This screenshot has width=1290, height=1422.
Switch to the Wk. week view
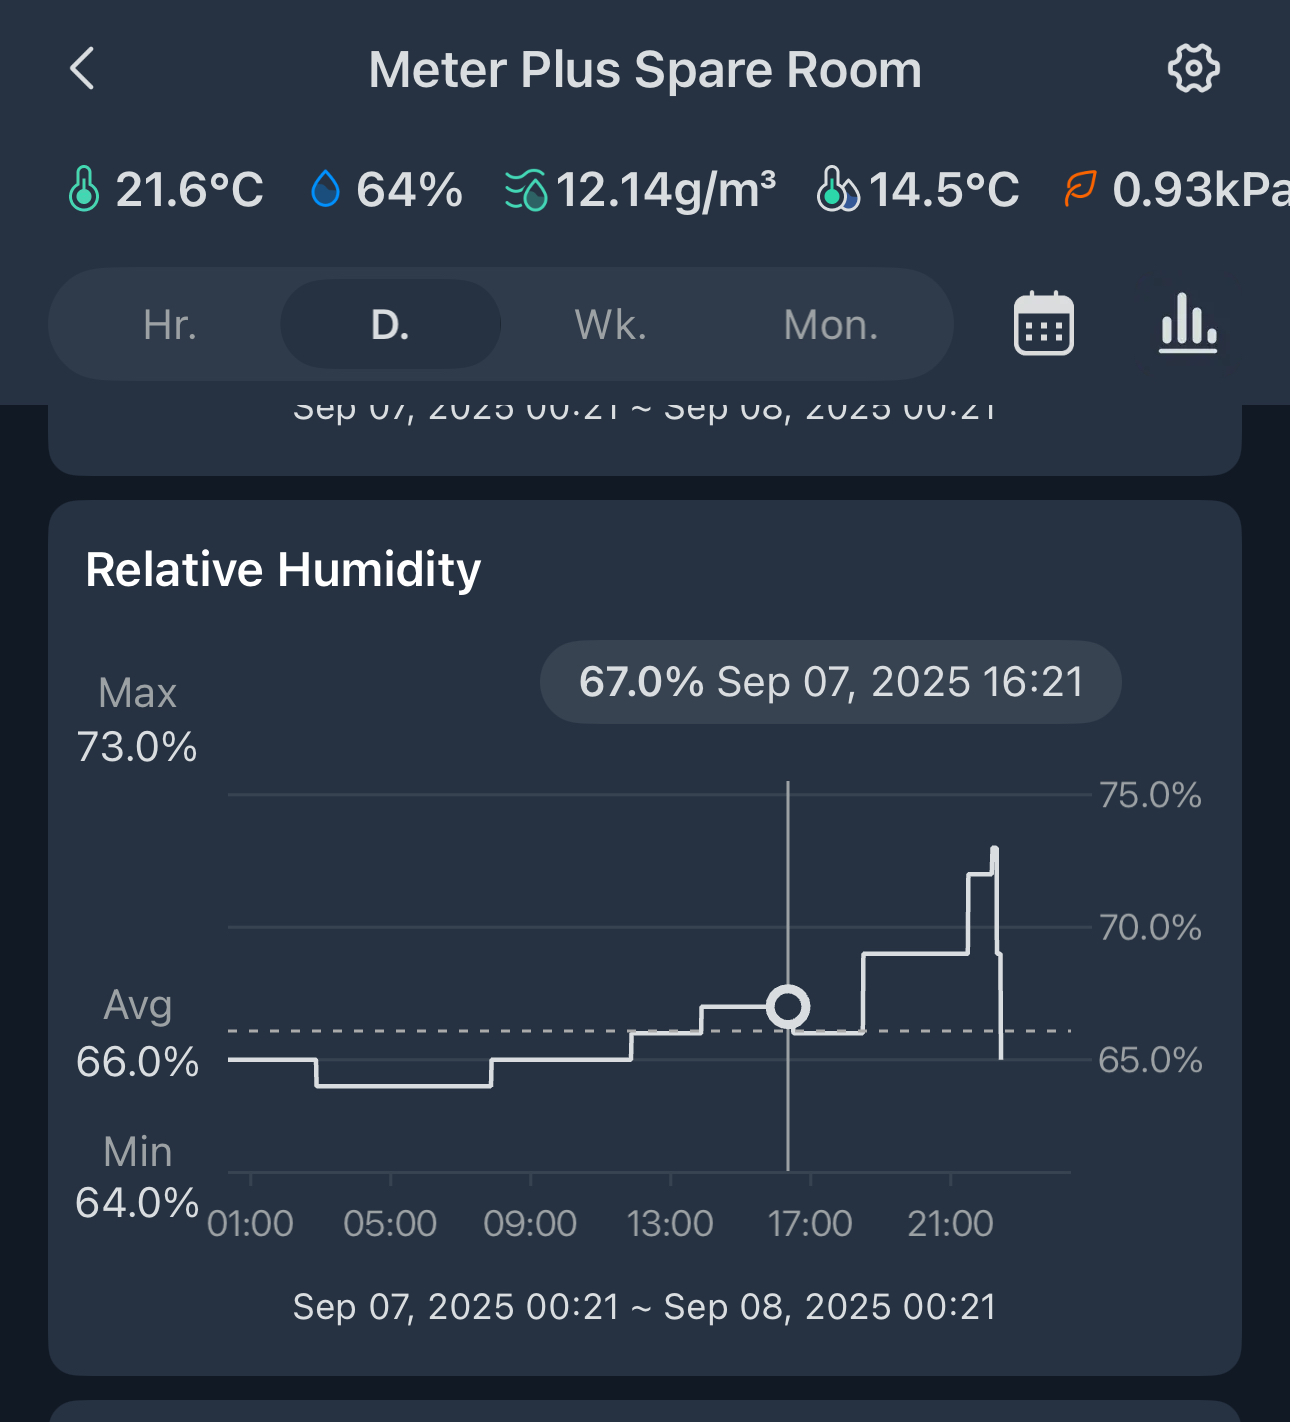coord(610,325)
